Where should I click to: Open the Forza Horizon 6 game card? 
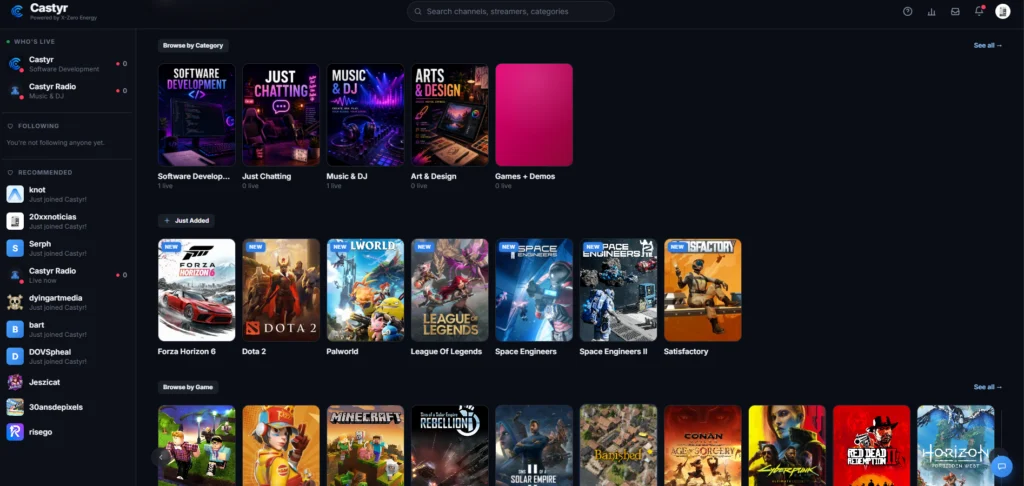click(x=197, y=290)
